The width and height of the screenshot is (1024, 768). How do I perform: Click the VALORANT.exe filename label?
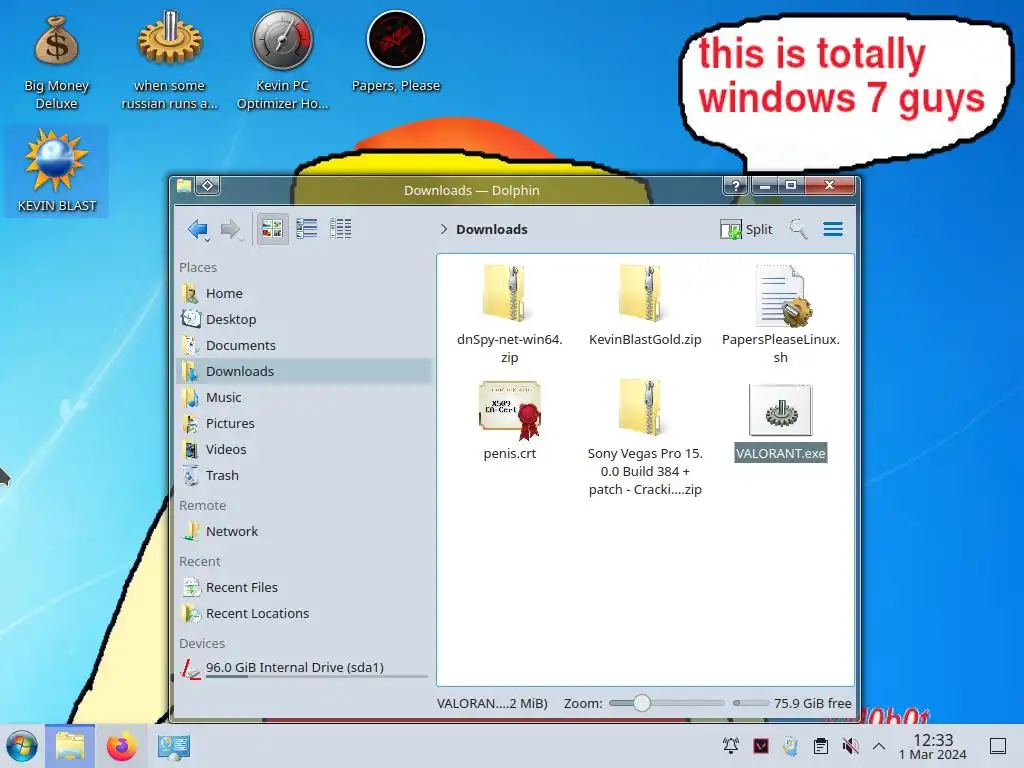780,453
